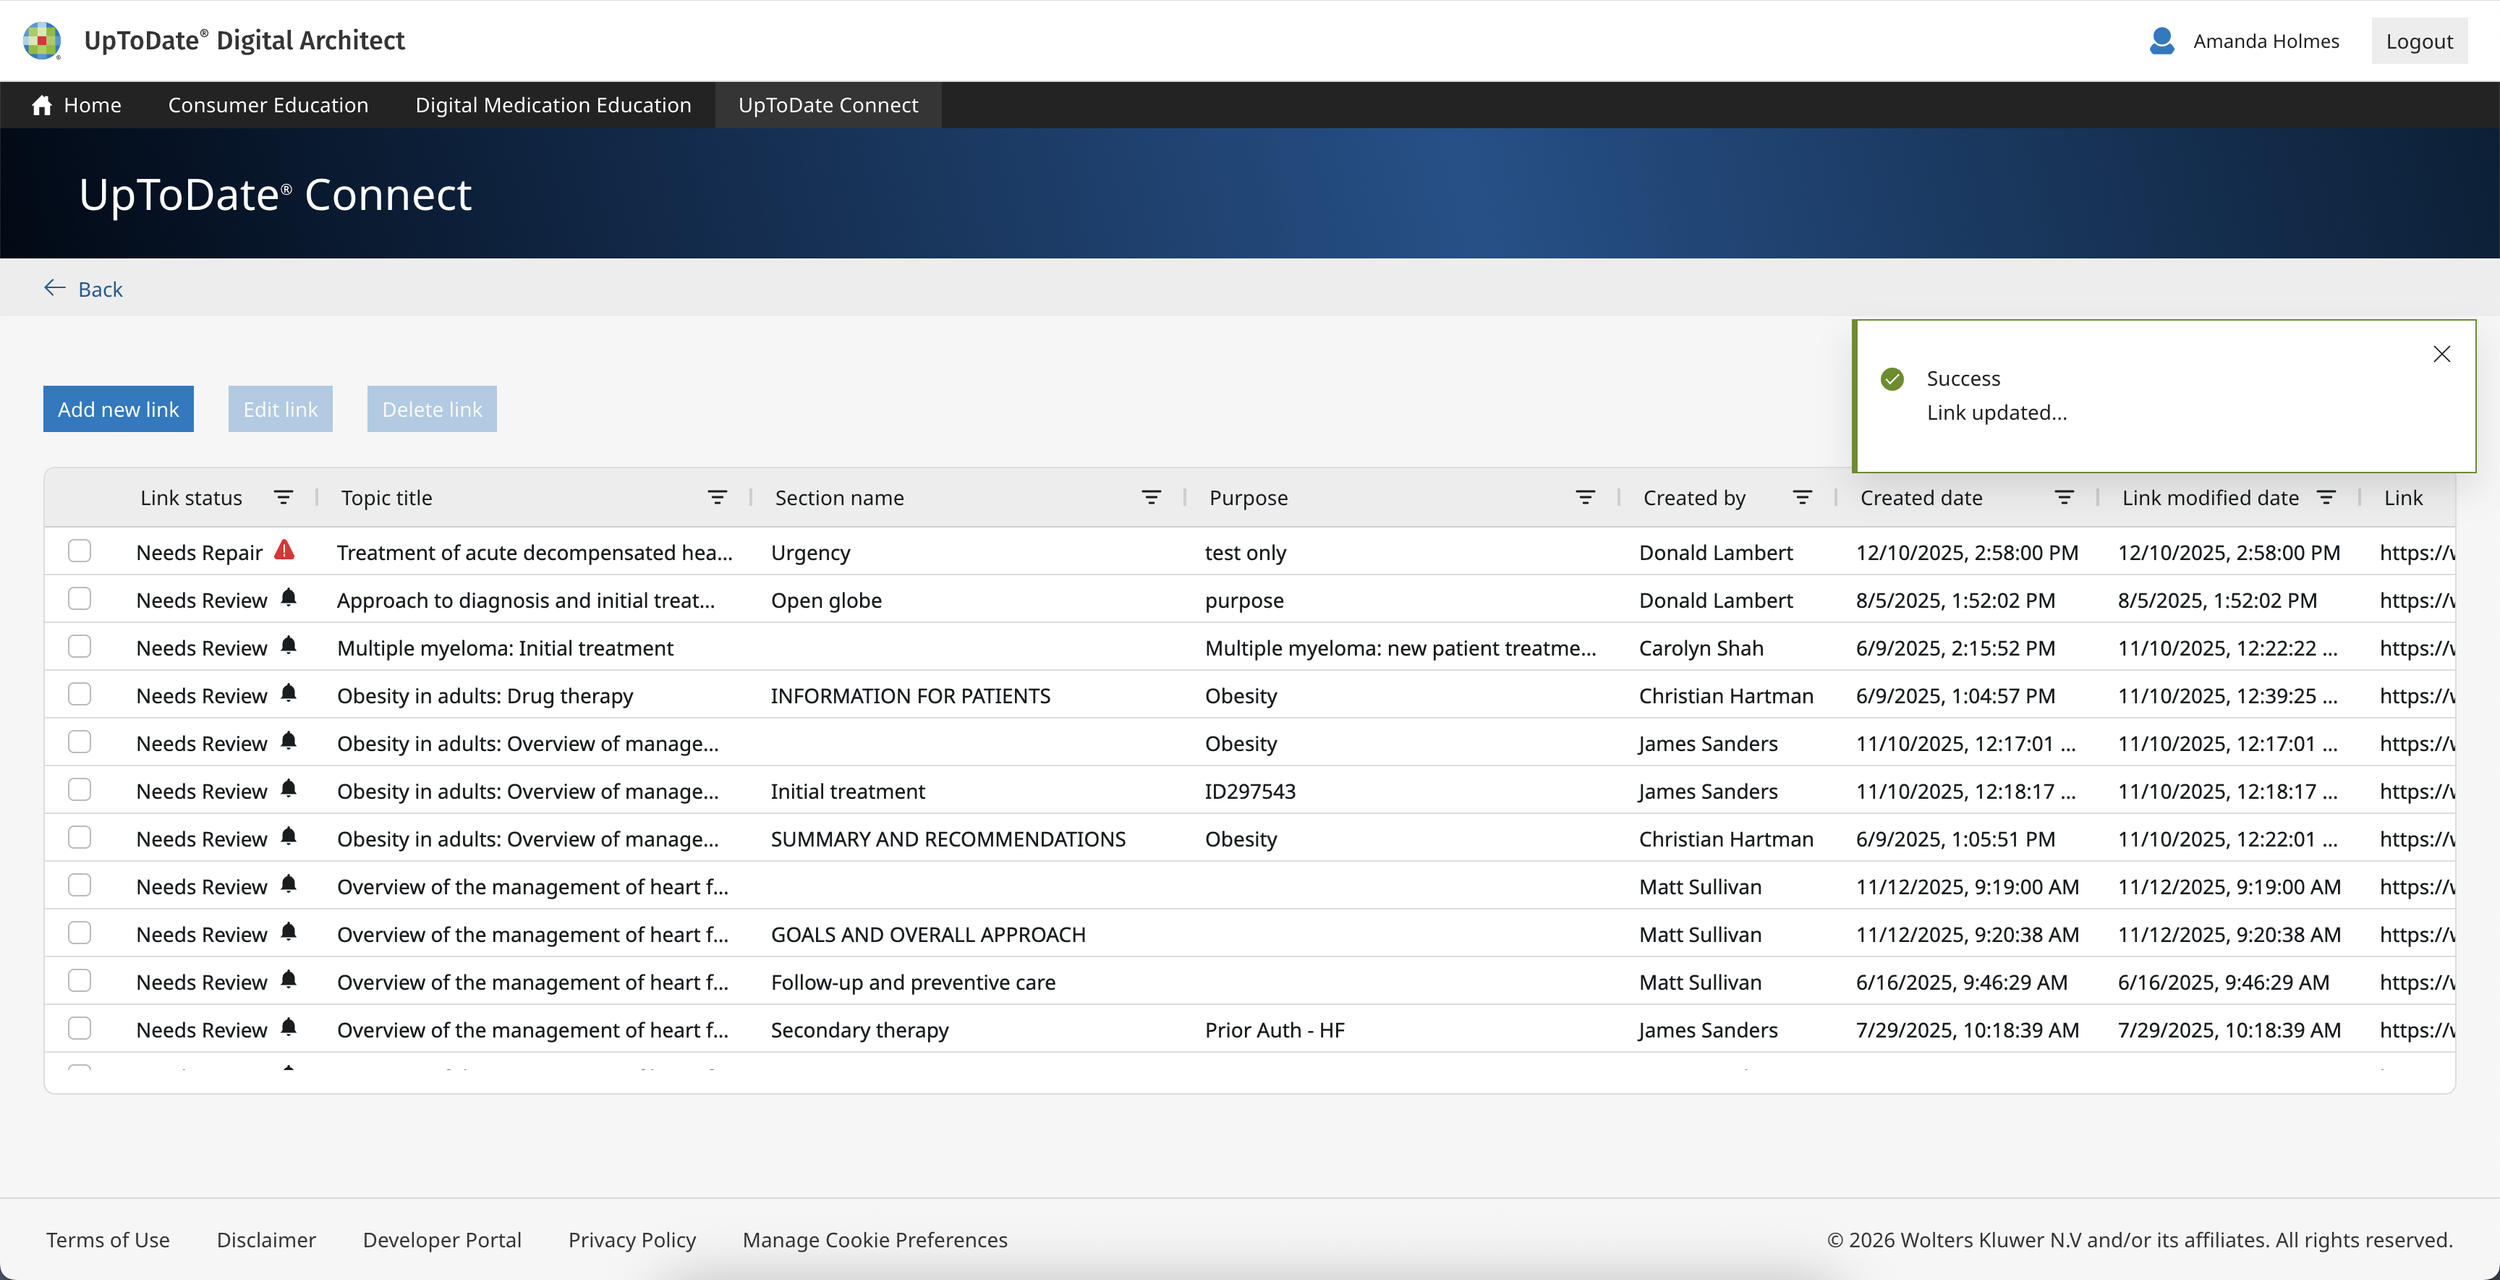Click the Link status column header
Screen dimensions: 2500x1280
tap(191, 498)
